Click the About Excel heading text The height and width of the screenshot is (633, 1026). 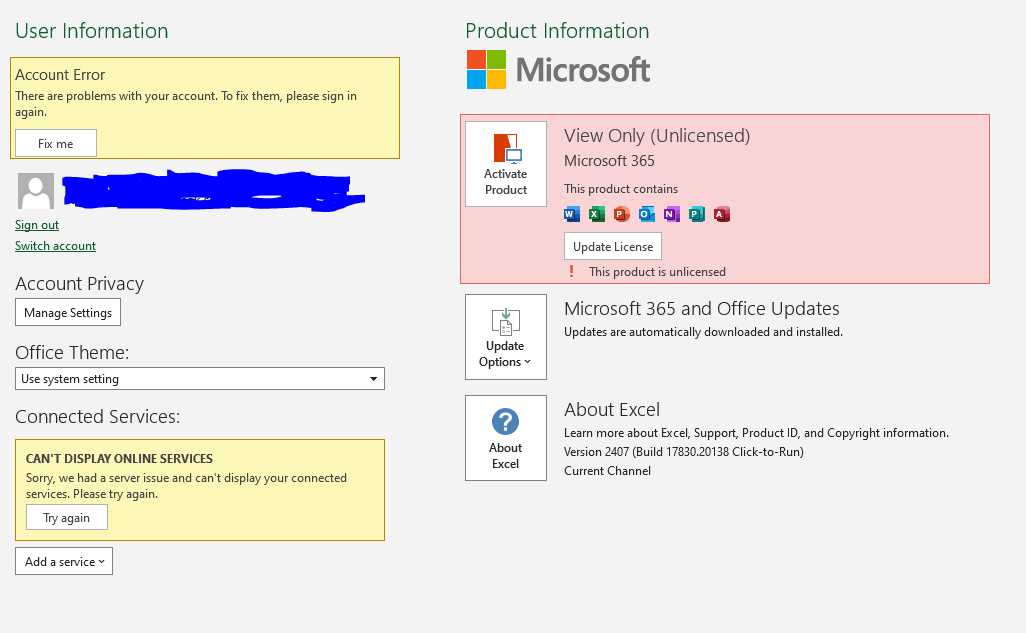tap(612, 410)
